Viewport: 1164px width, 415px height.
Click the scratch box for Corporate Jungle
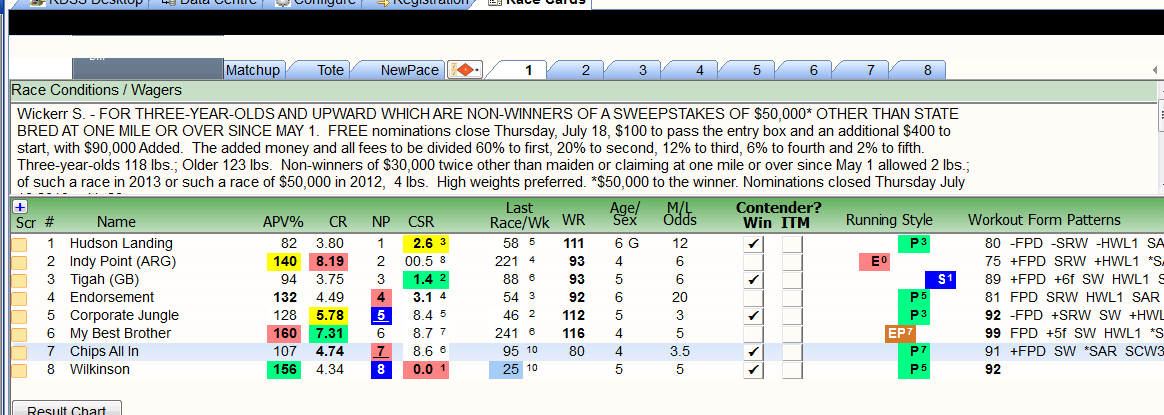[x=19, y=315]
